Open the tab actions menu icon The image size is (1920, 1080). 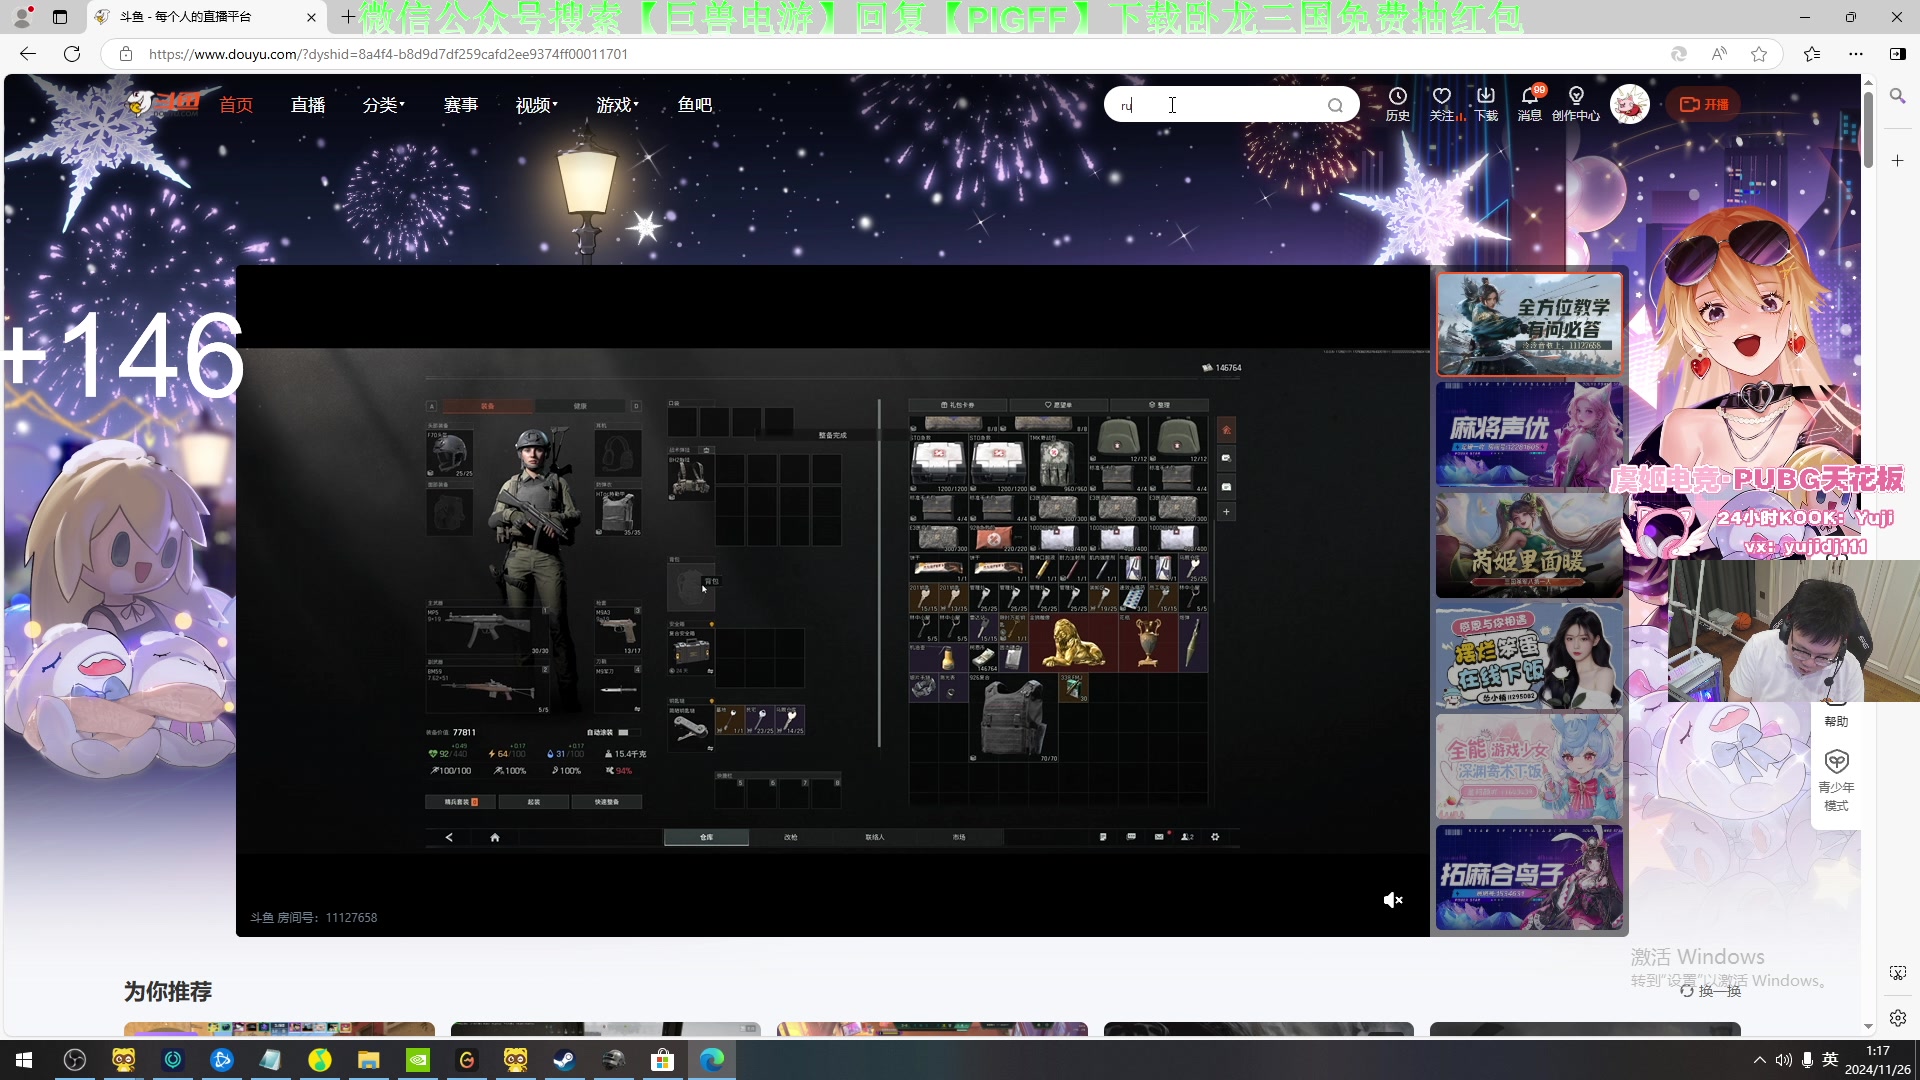click(60, 17)
